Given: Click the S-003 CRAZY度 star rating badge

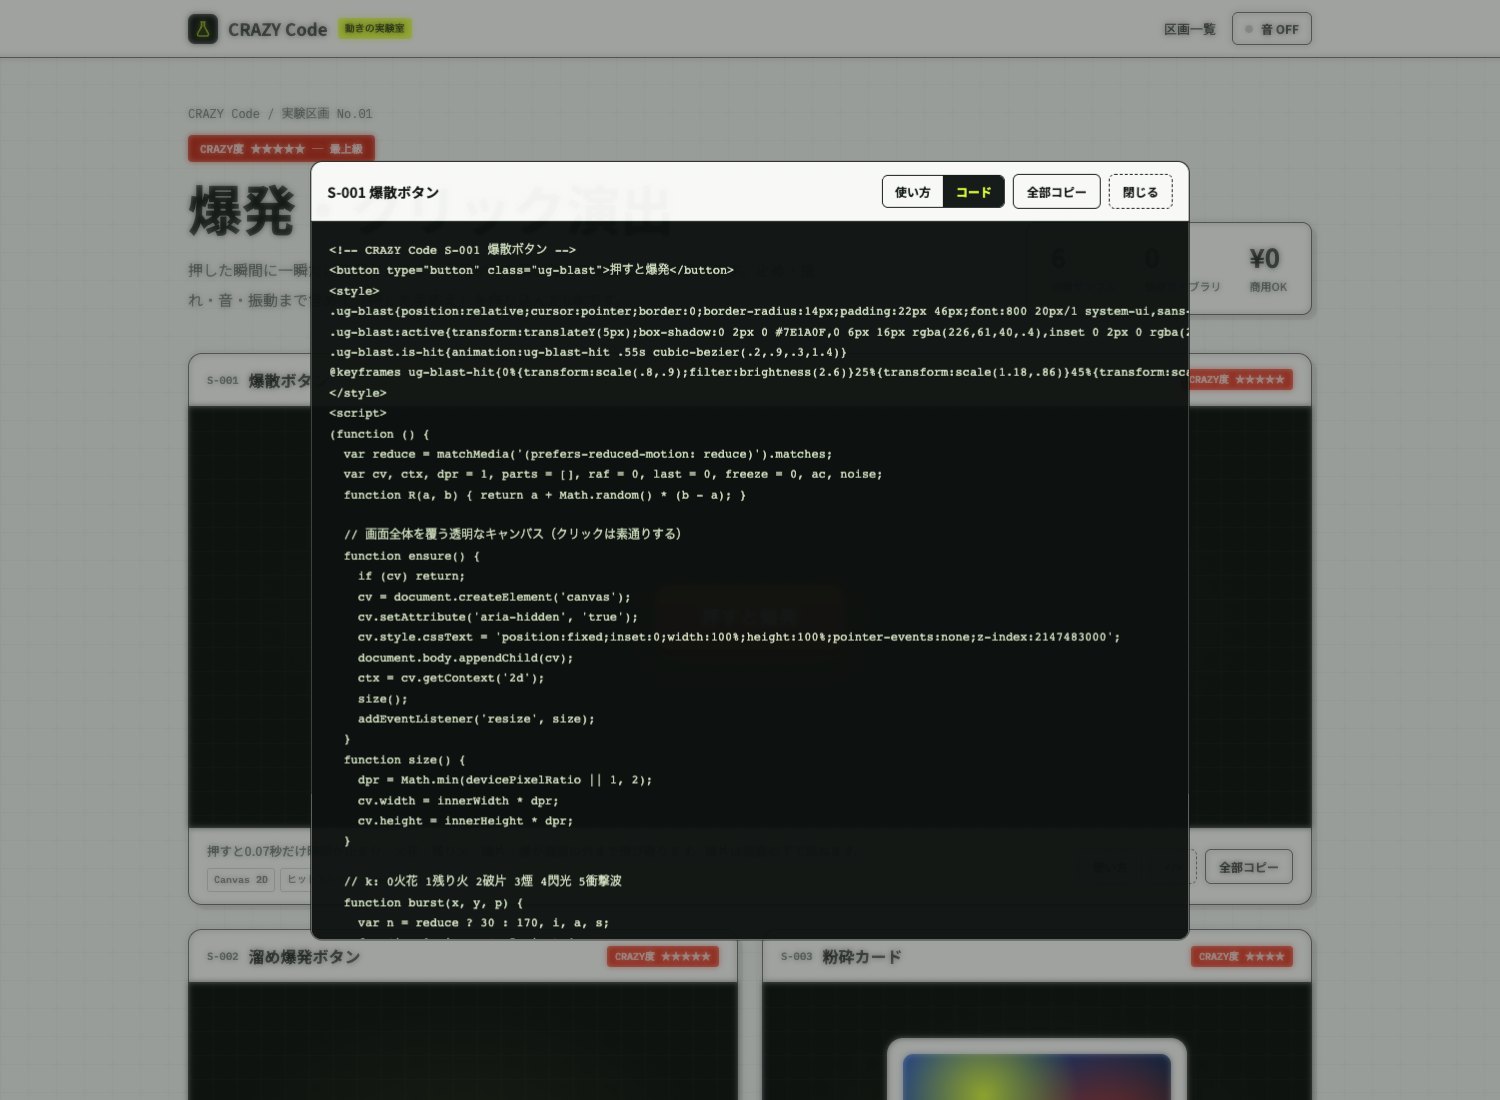Looking at the screenshot, I should [x=1241, y=957].
